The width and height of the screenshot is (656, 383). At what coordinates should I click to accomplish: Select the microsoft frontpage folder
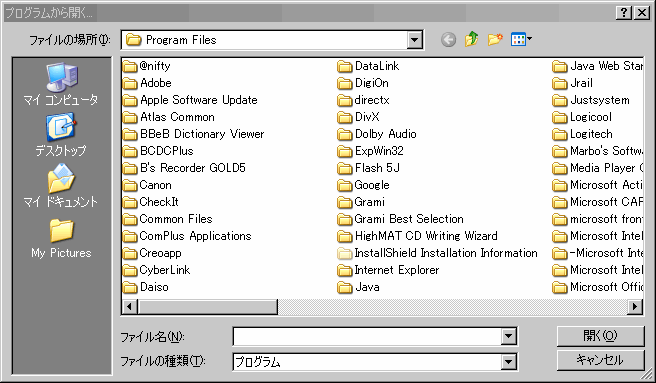[x=597, y=219]
